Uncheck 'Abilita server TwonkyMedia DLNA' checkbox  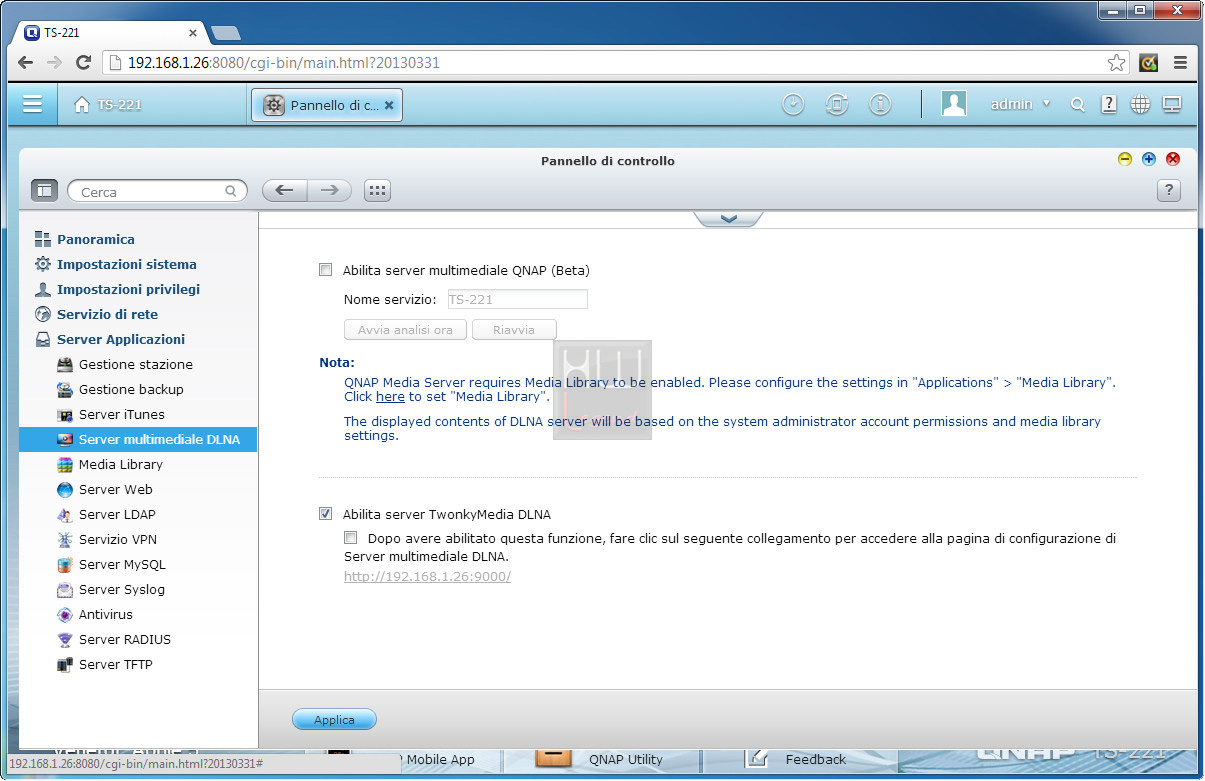325,514
